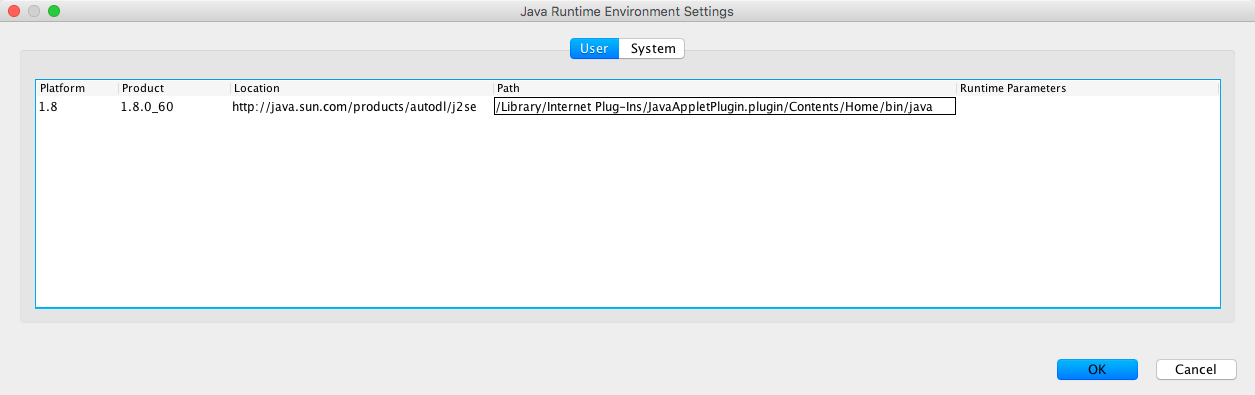Viewport: 1255px width, 395px height.
Task: Select the Location column header
Action: click(x=362, y=88)
